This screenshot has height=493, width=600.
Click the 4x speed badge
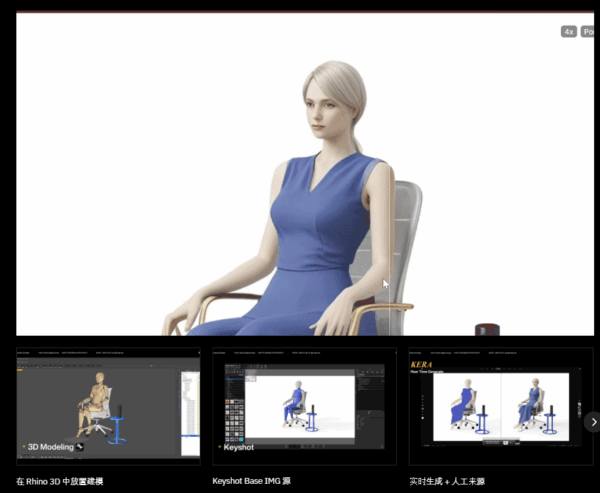point(568,32)
